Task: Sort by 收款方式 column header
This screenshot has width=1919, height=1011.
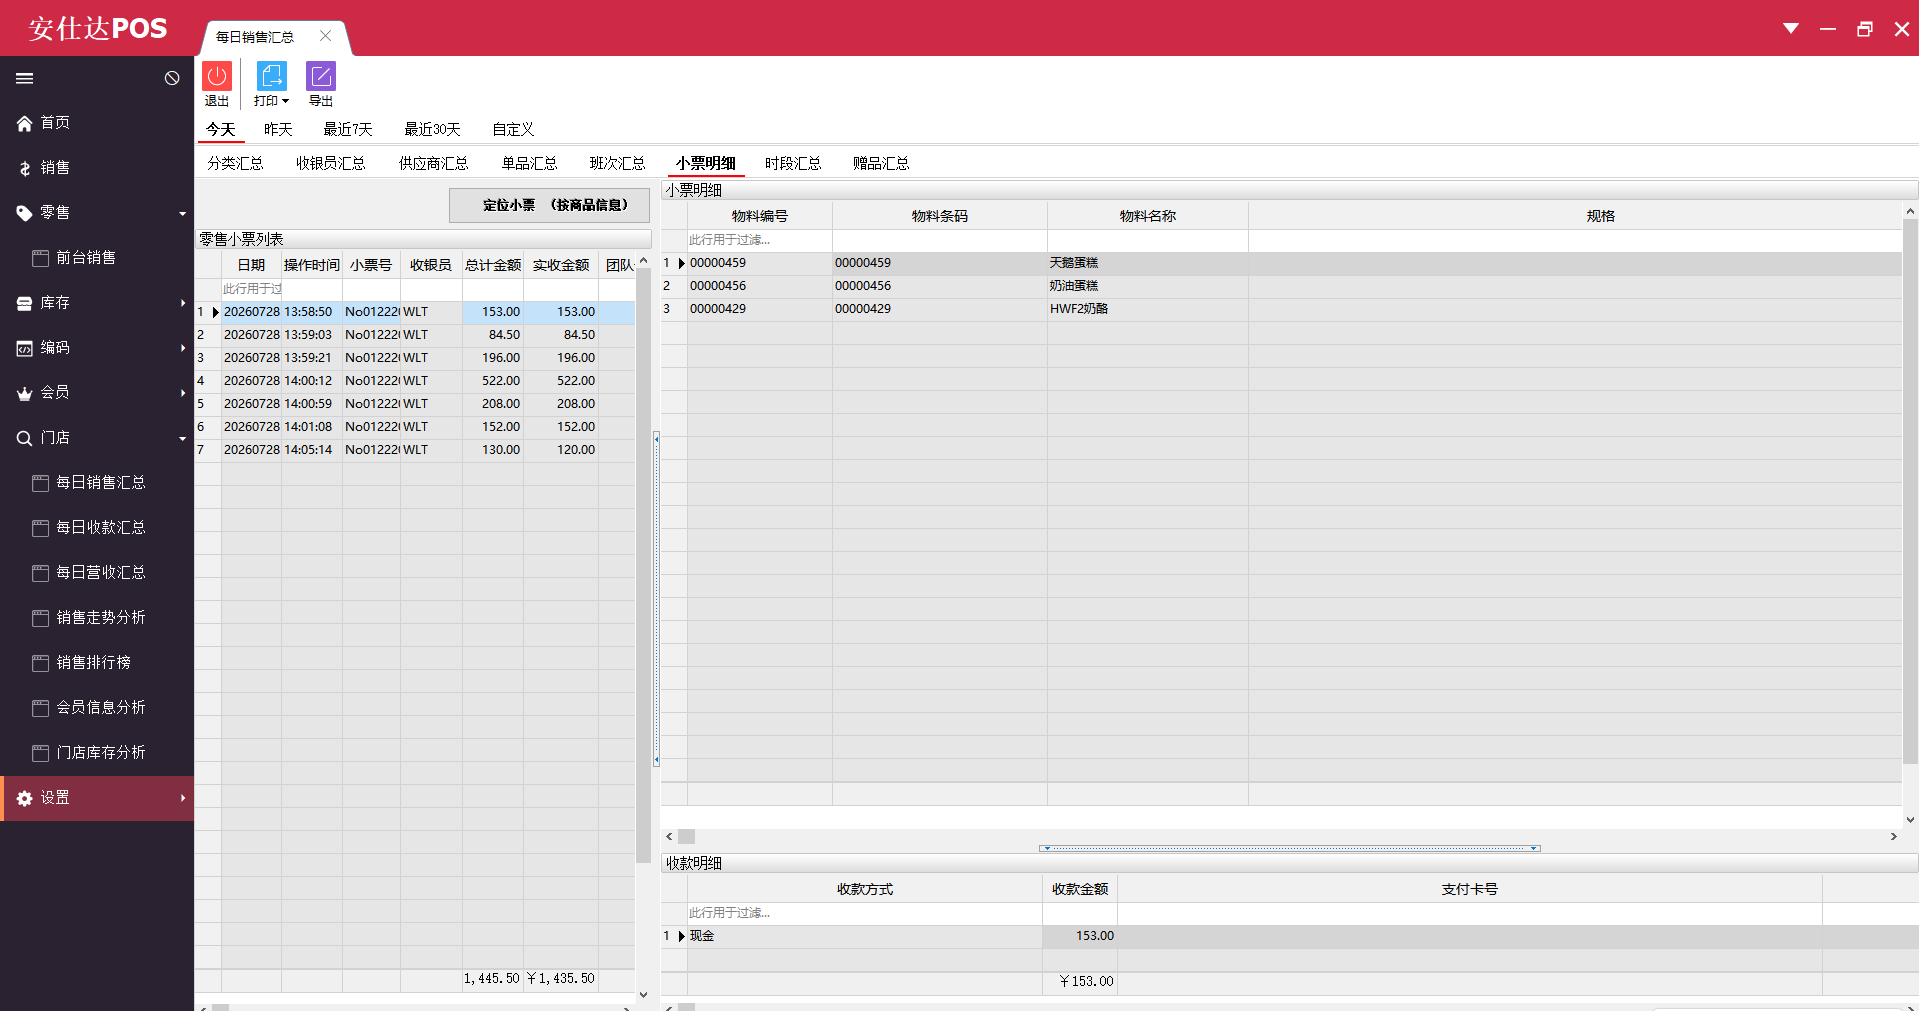Action: [x=864, y=889]
